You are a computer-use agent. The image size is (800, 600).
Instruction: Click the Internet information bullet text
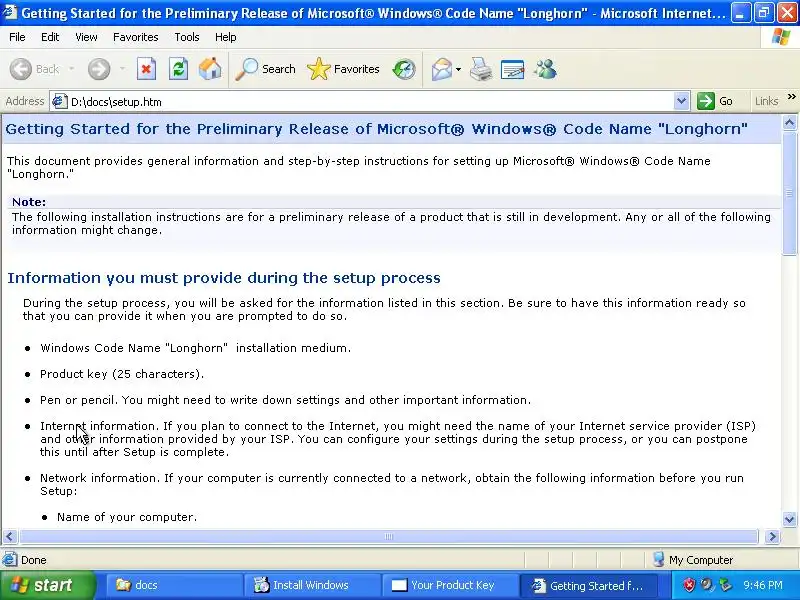point(398,439)
